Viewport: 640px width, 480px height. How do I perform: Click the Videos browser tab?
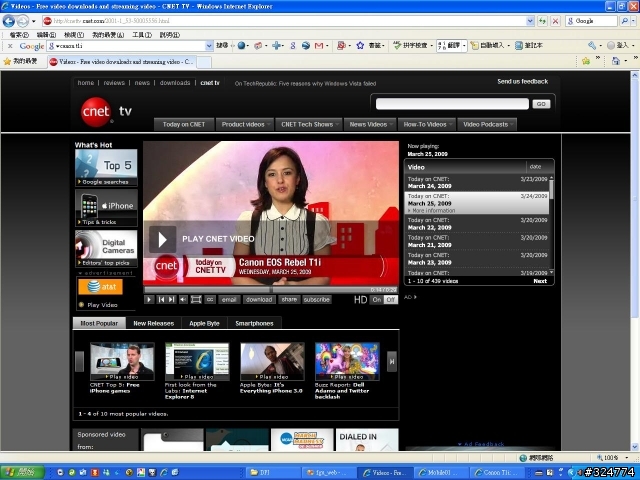coord(122,62)
